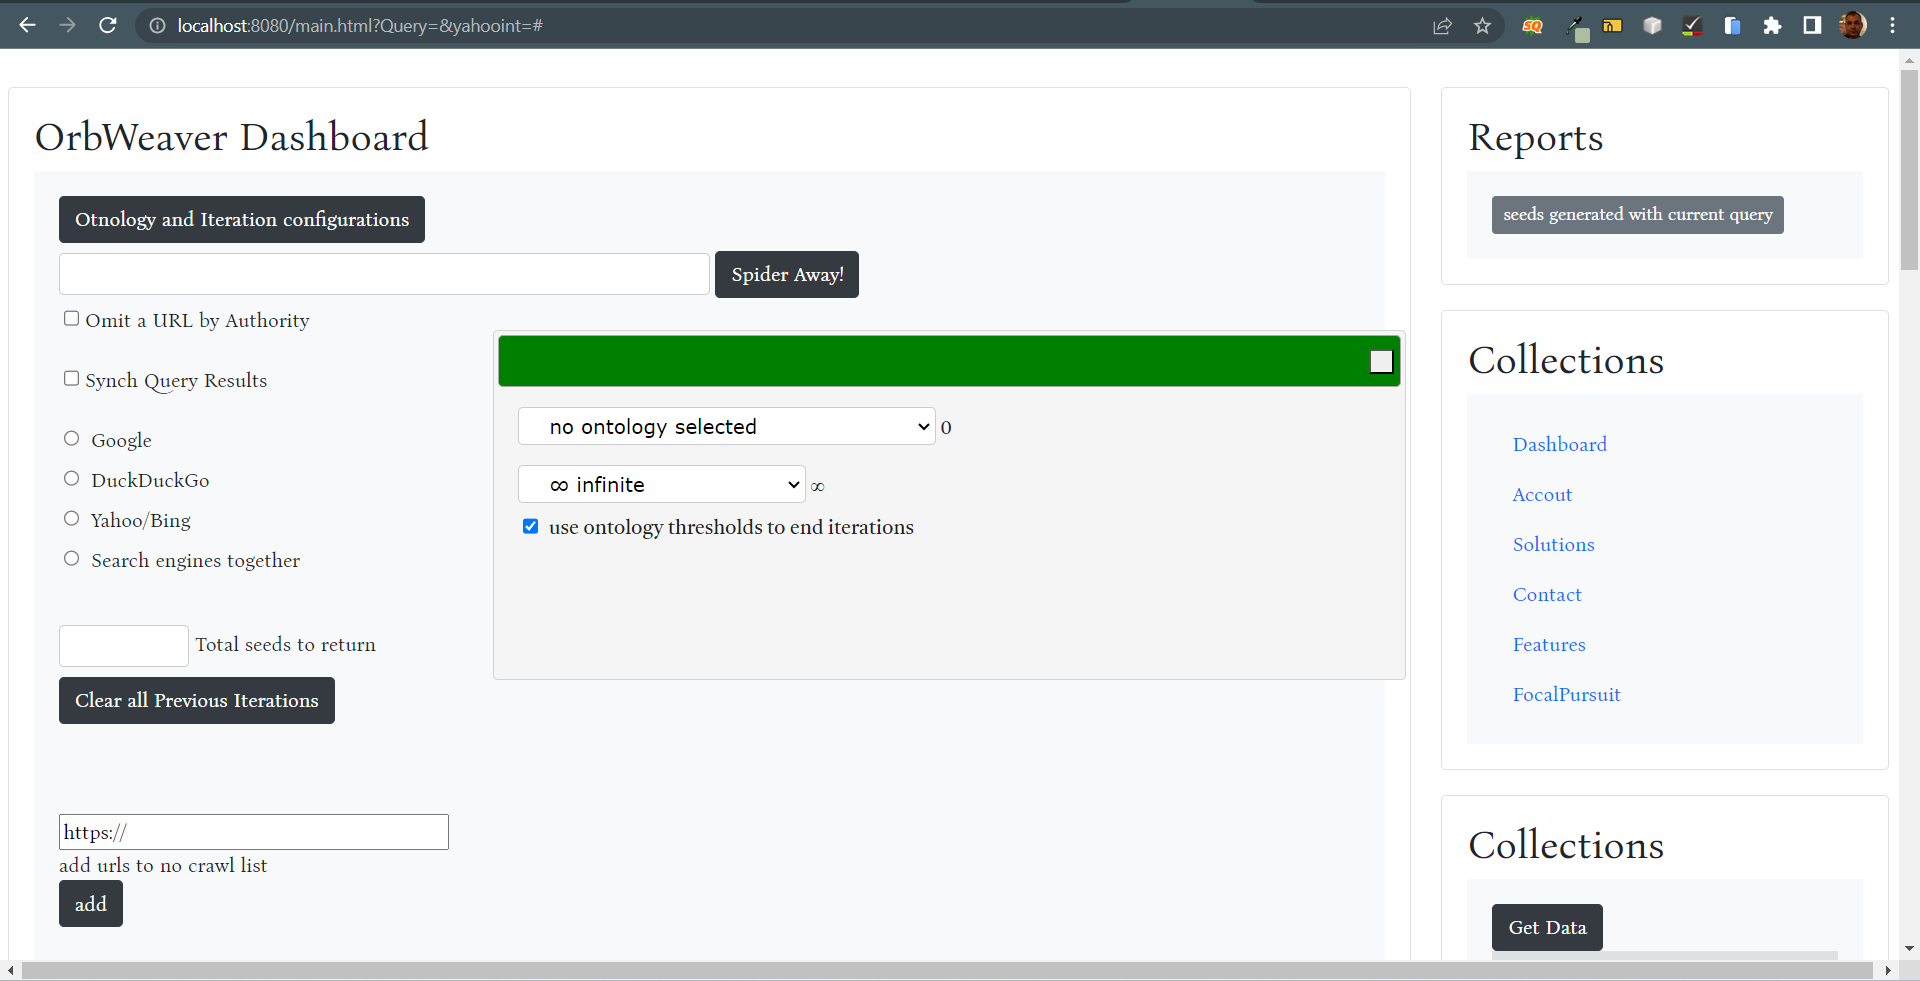Image resolution: width=1920 pixels, height=981 pixels.
Task: Open the 'no ontology selected' dropdown
Action: coord(726,427)
